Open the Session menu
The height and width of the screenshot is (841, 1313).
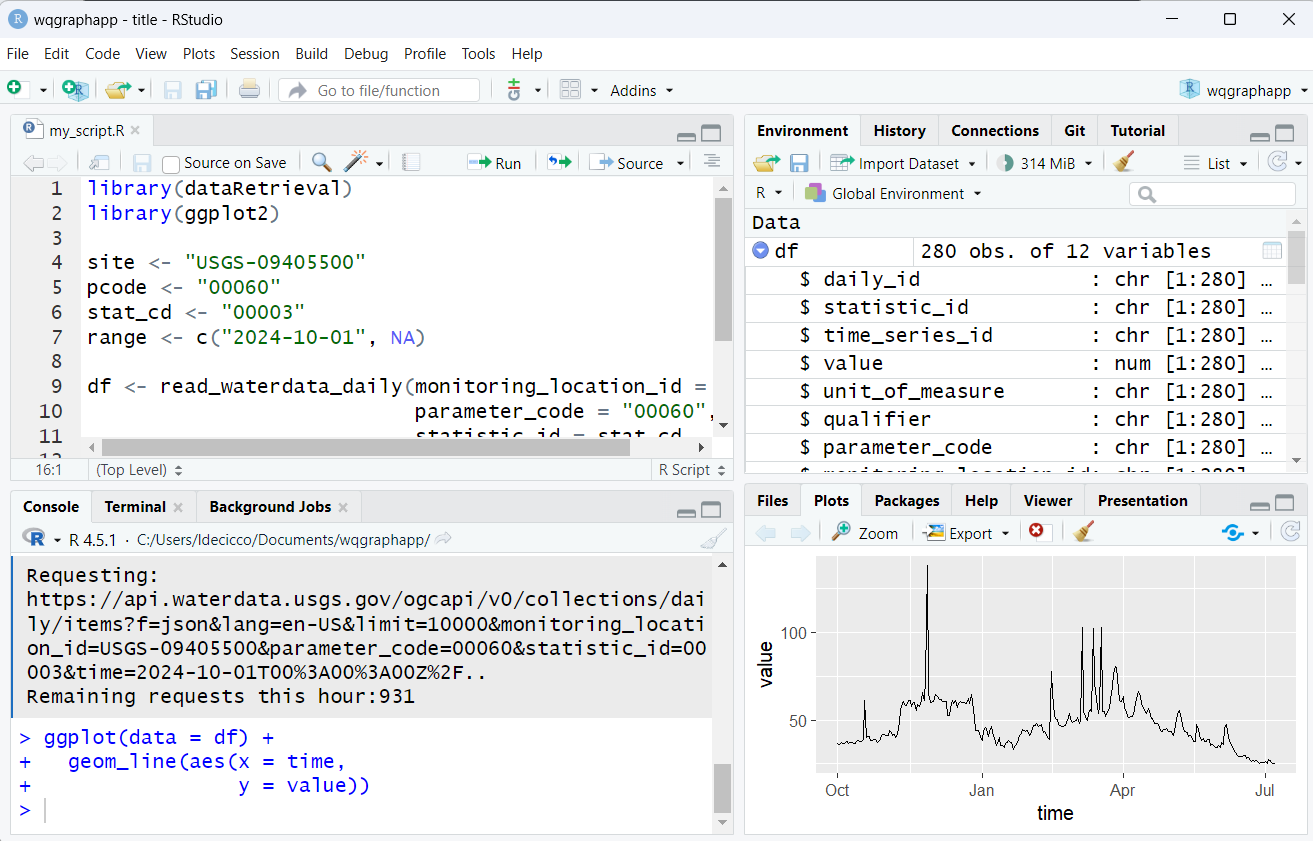click(x=254, y=54)
